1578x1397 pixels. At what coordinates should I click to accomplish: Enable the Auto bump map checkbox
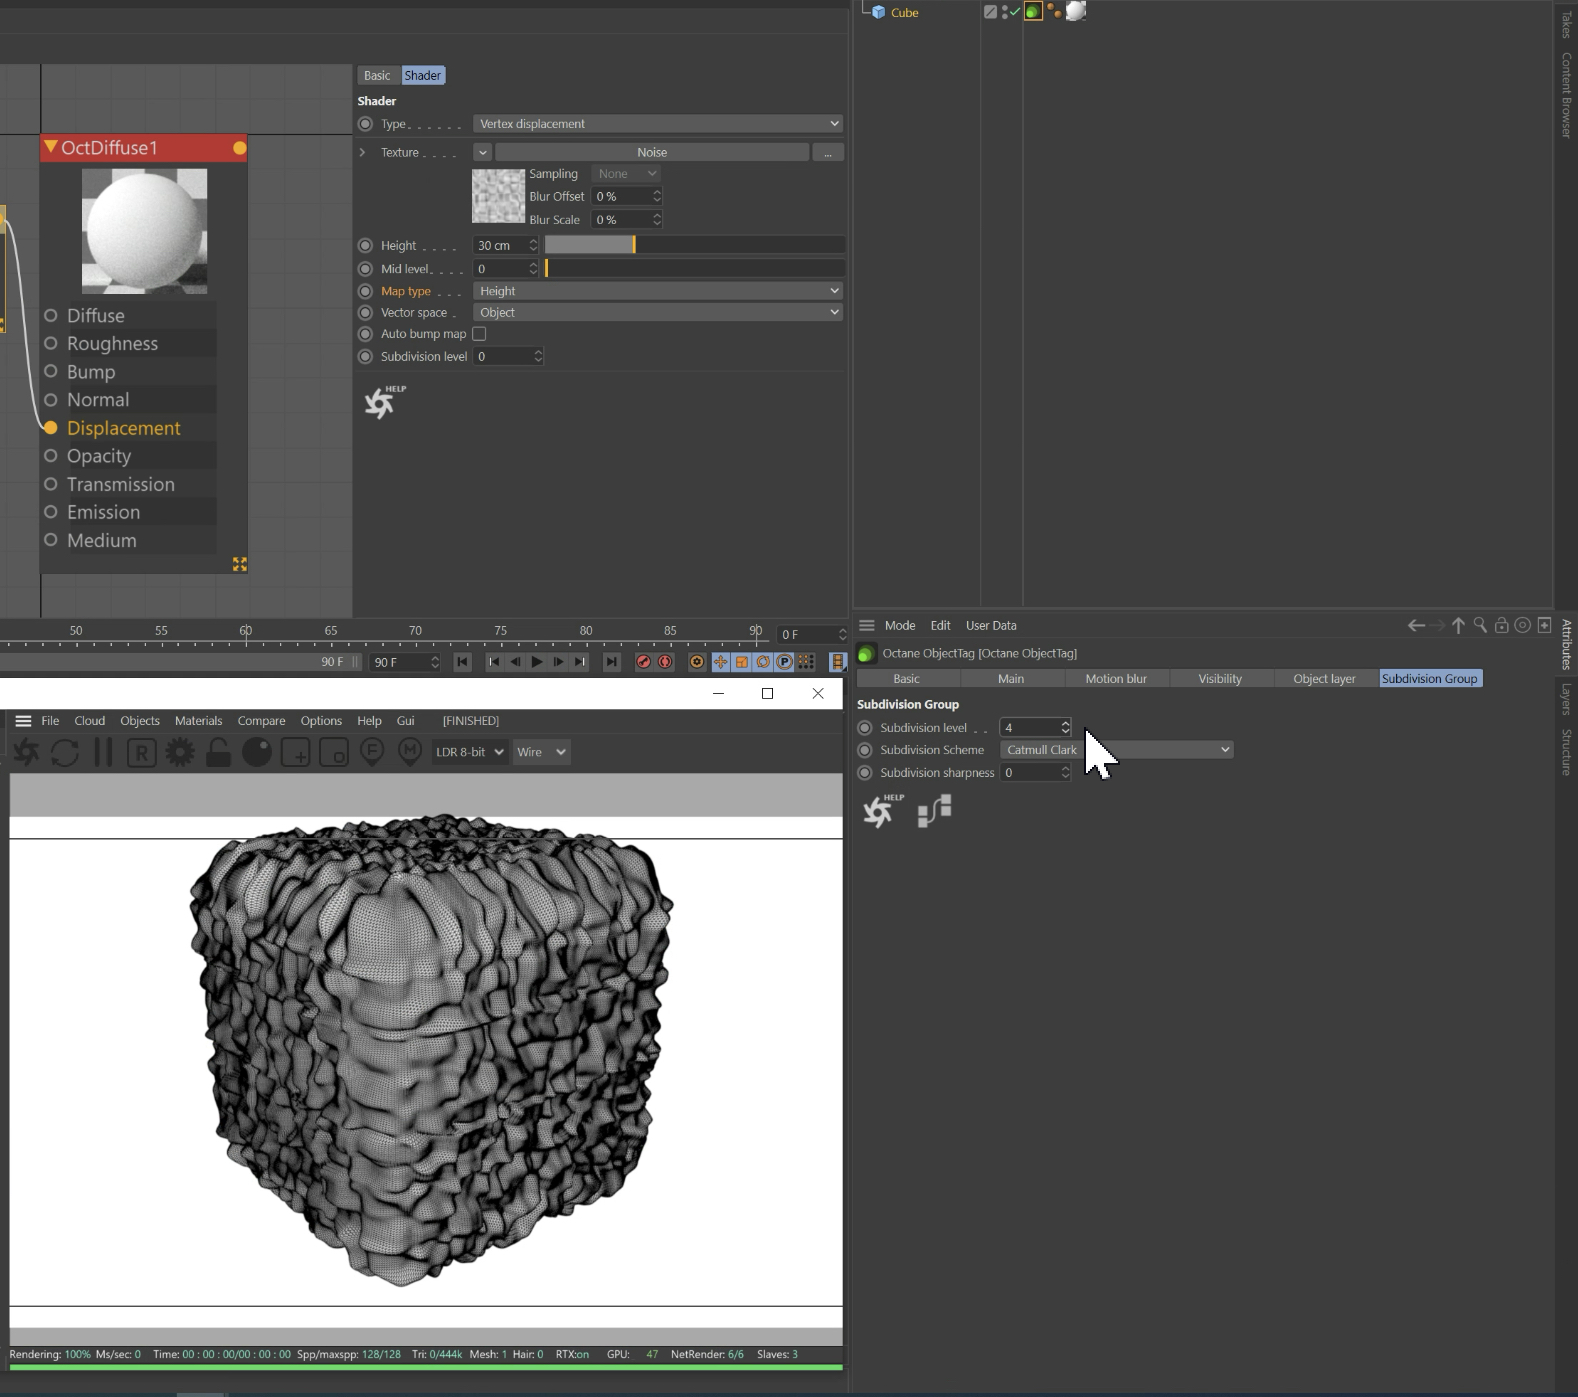[x=479, y=334]
